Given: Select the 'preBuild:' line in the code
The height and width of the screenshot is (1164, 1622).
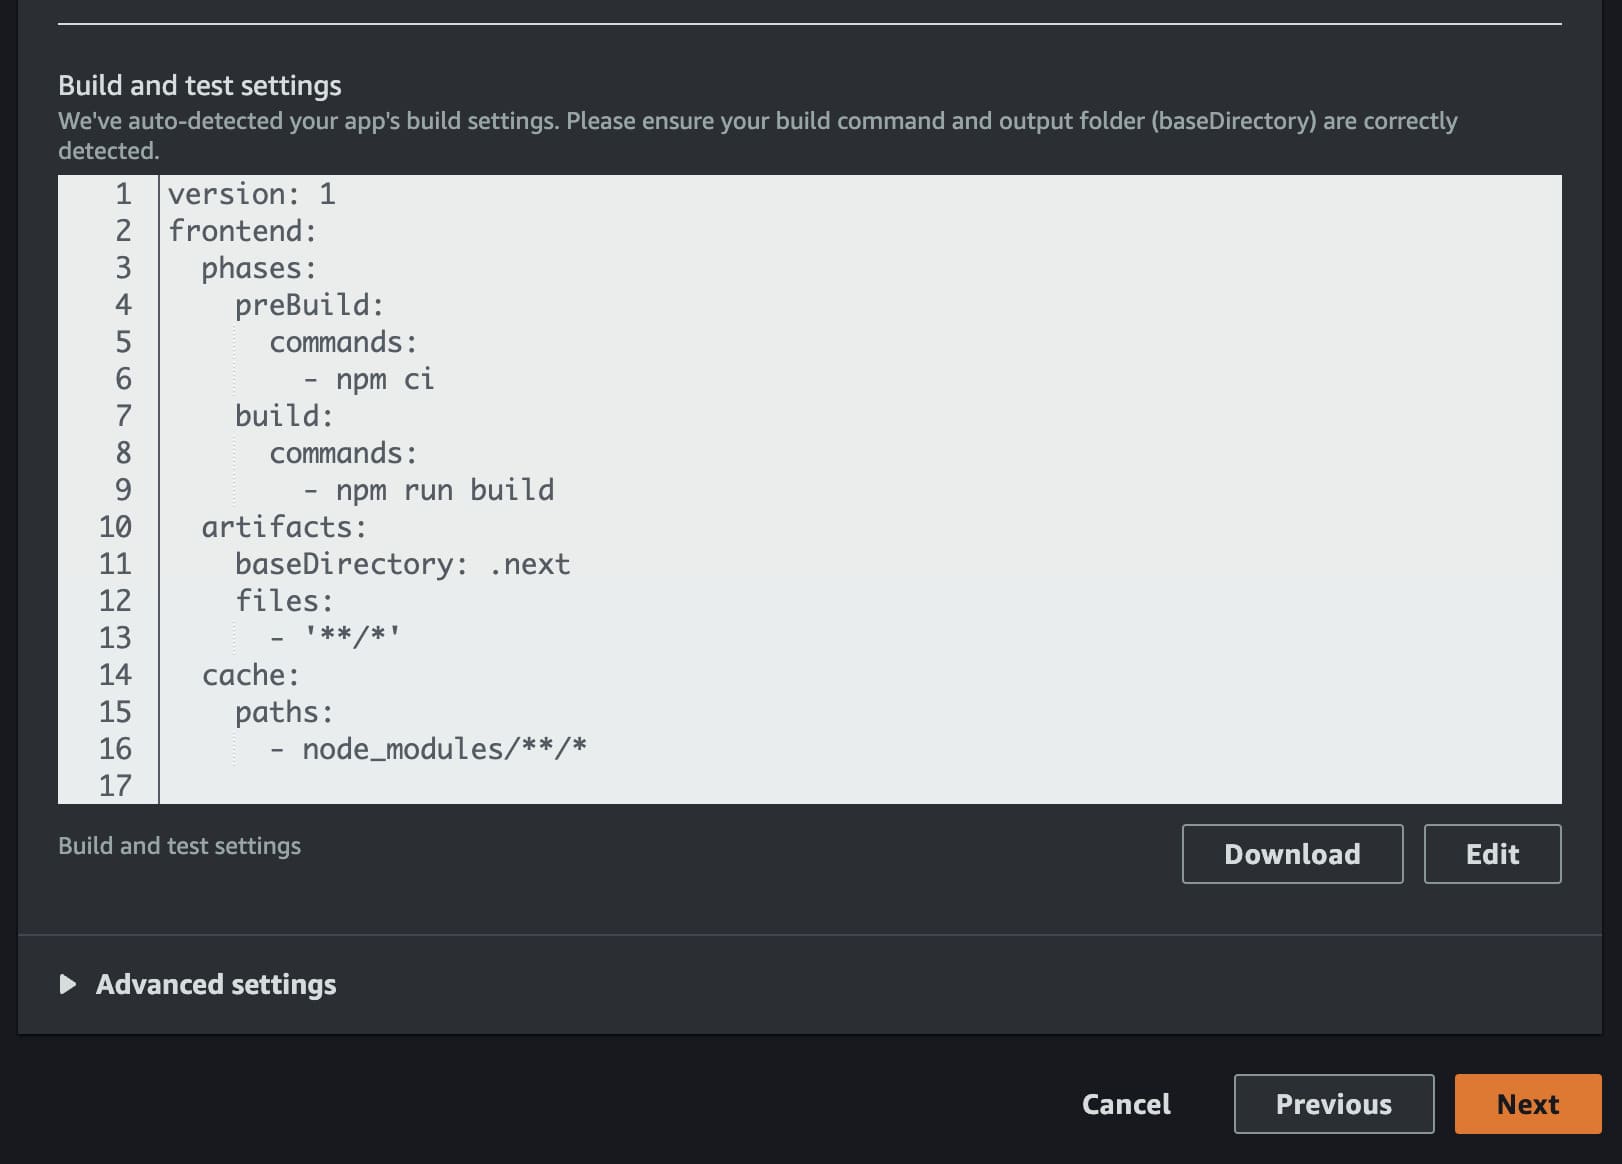Looking at the screenshot, I should coord(309,305).
